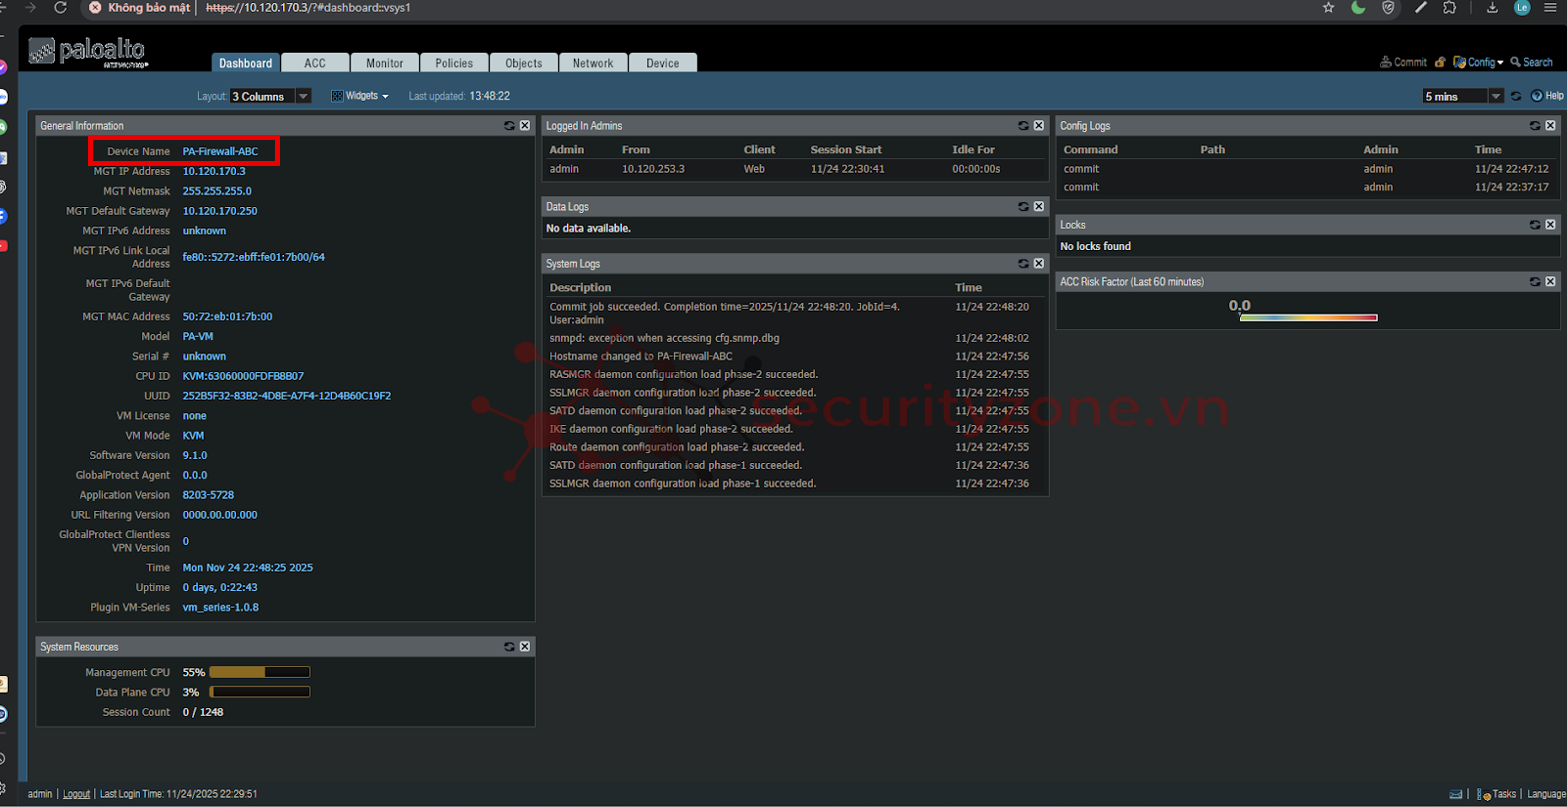The width and height of the screenshot is (1567, 807).
Task: Refresh the System Logs widget
Action: click(1023, 264)
